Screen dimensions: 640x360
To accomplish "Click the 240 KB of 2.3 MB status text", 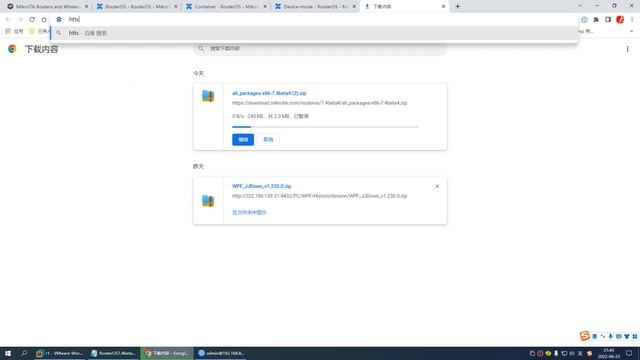I will (x=270, y=116).
